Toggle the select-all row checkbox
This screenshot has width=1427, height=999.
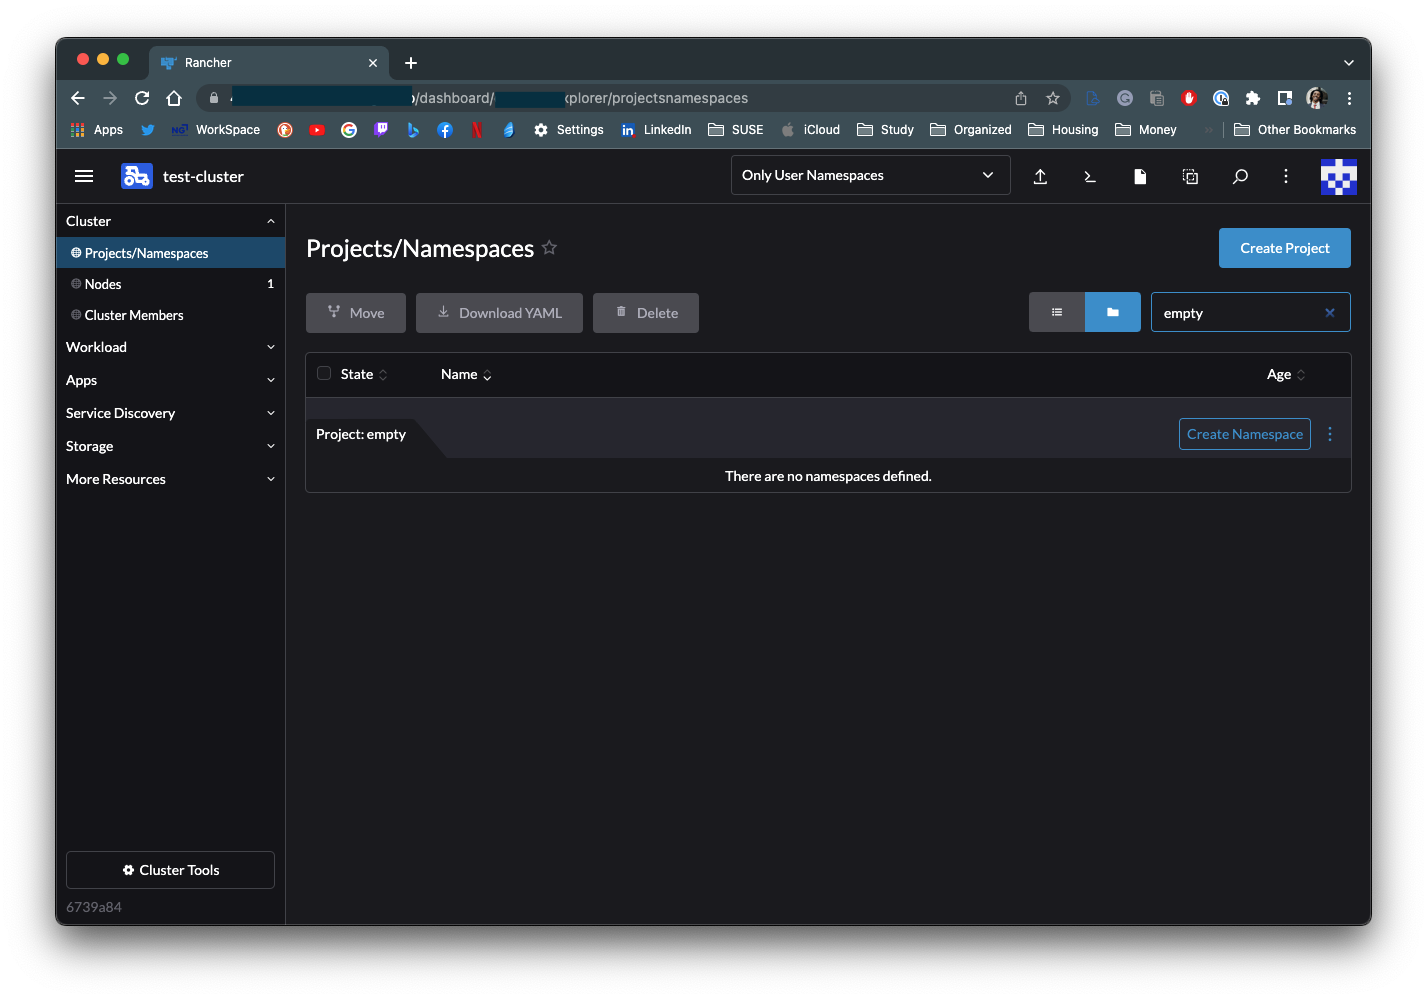click(324, 372)
